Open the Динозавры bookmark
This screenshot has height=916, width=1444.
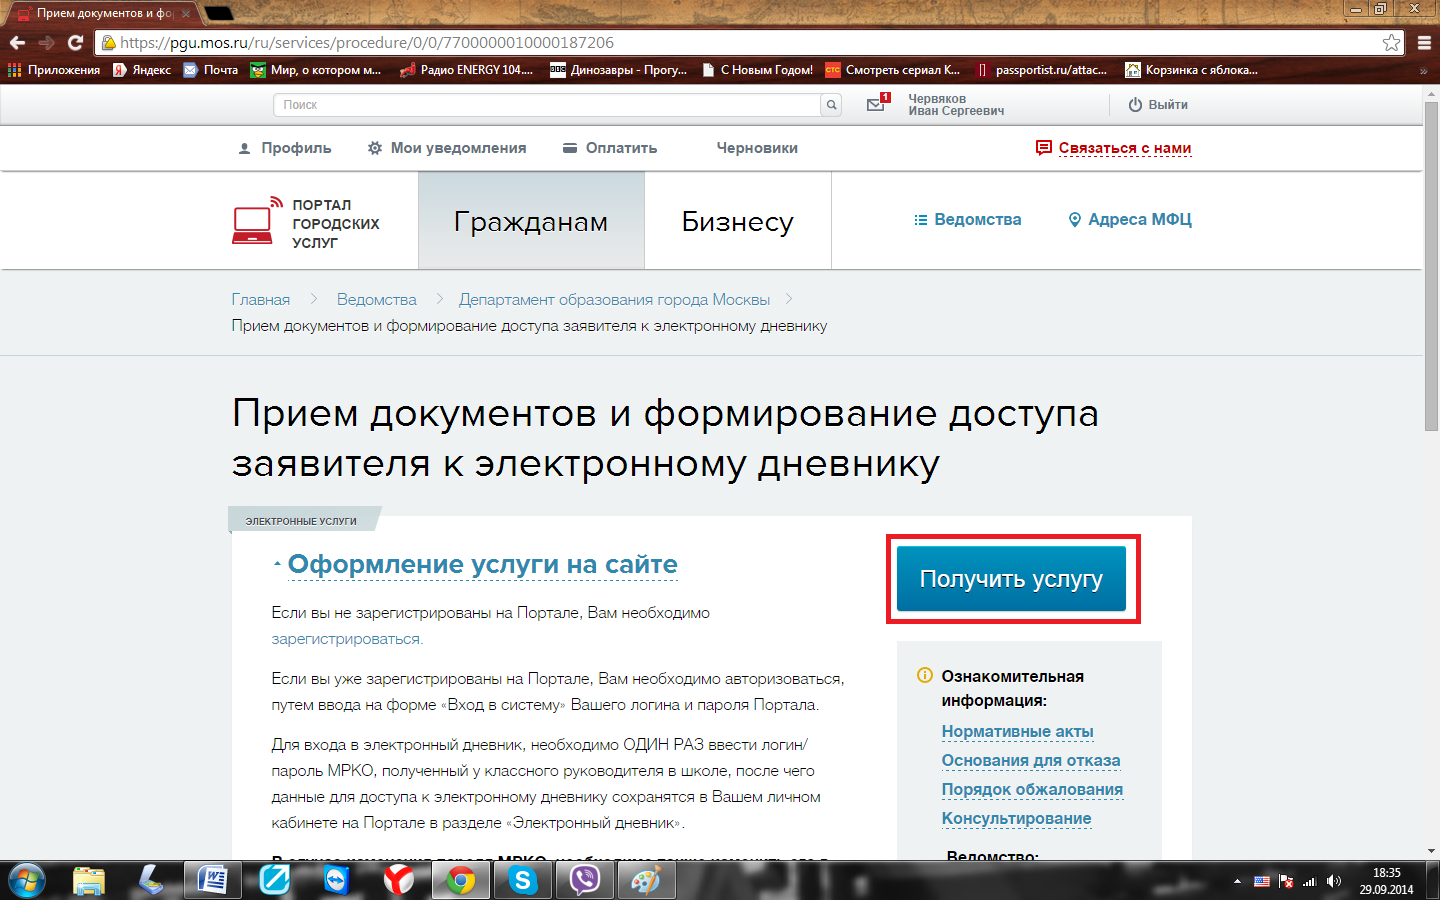(621, 70)
